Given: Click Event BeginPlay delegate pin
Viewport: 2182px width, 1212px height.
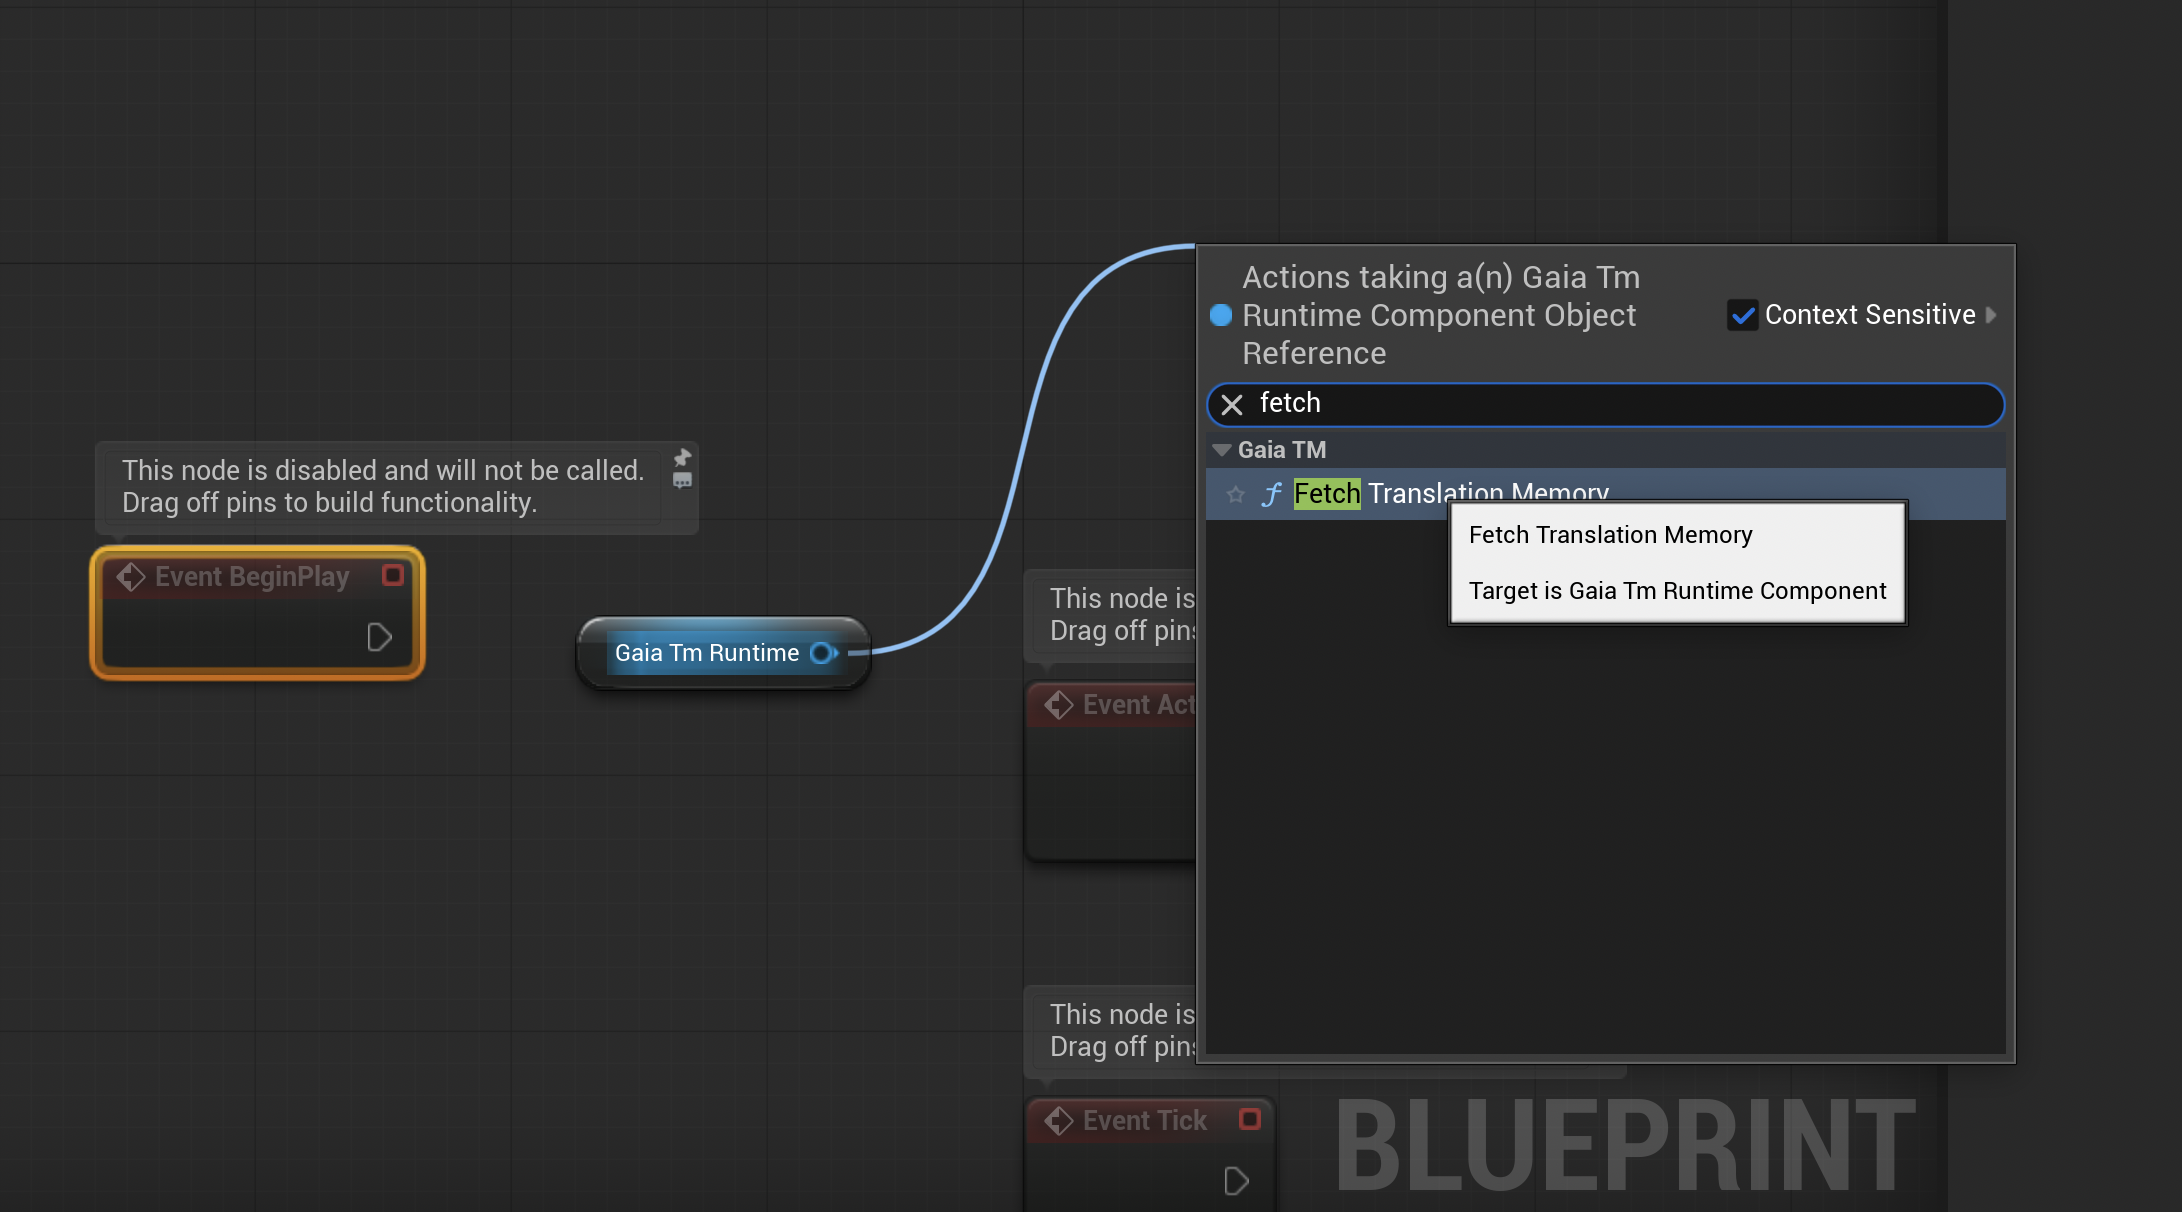Looking at the screenshot, I should pyautogui.click(x=393, y=575).
